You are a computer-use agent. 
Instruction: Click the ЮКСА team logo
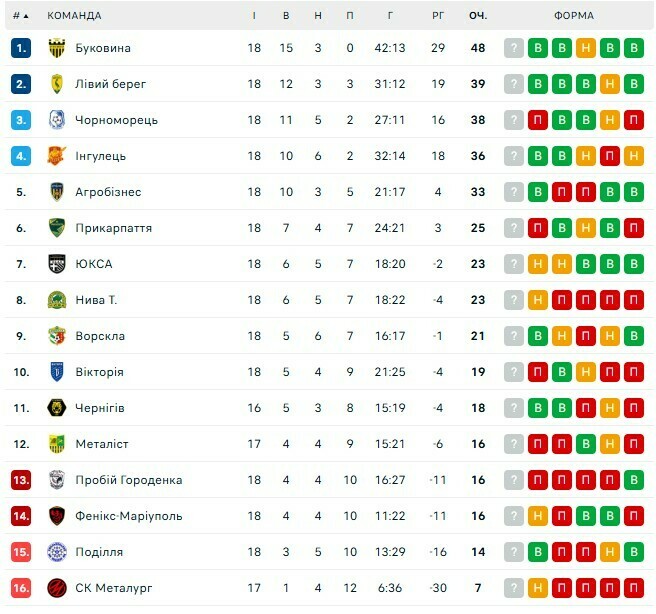point(57,264)
